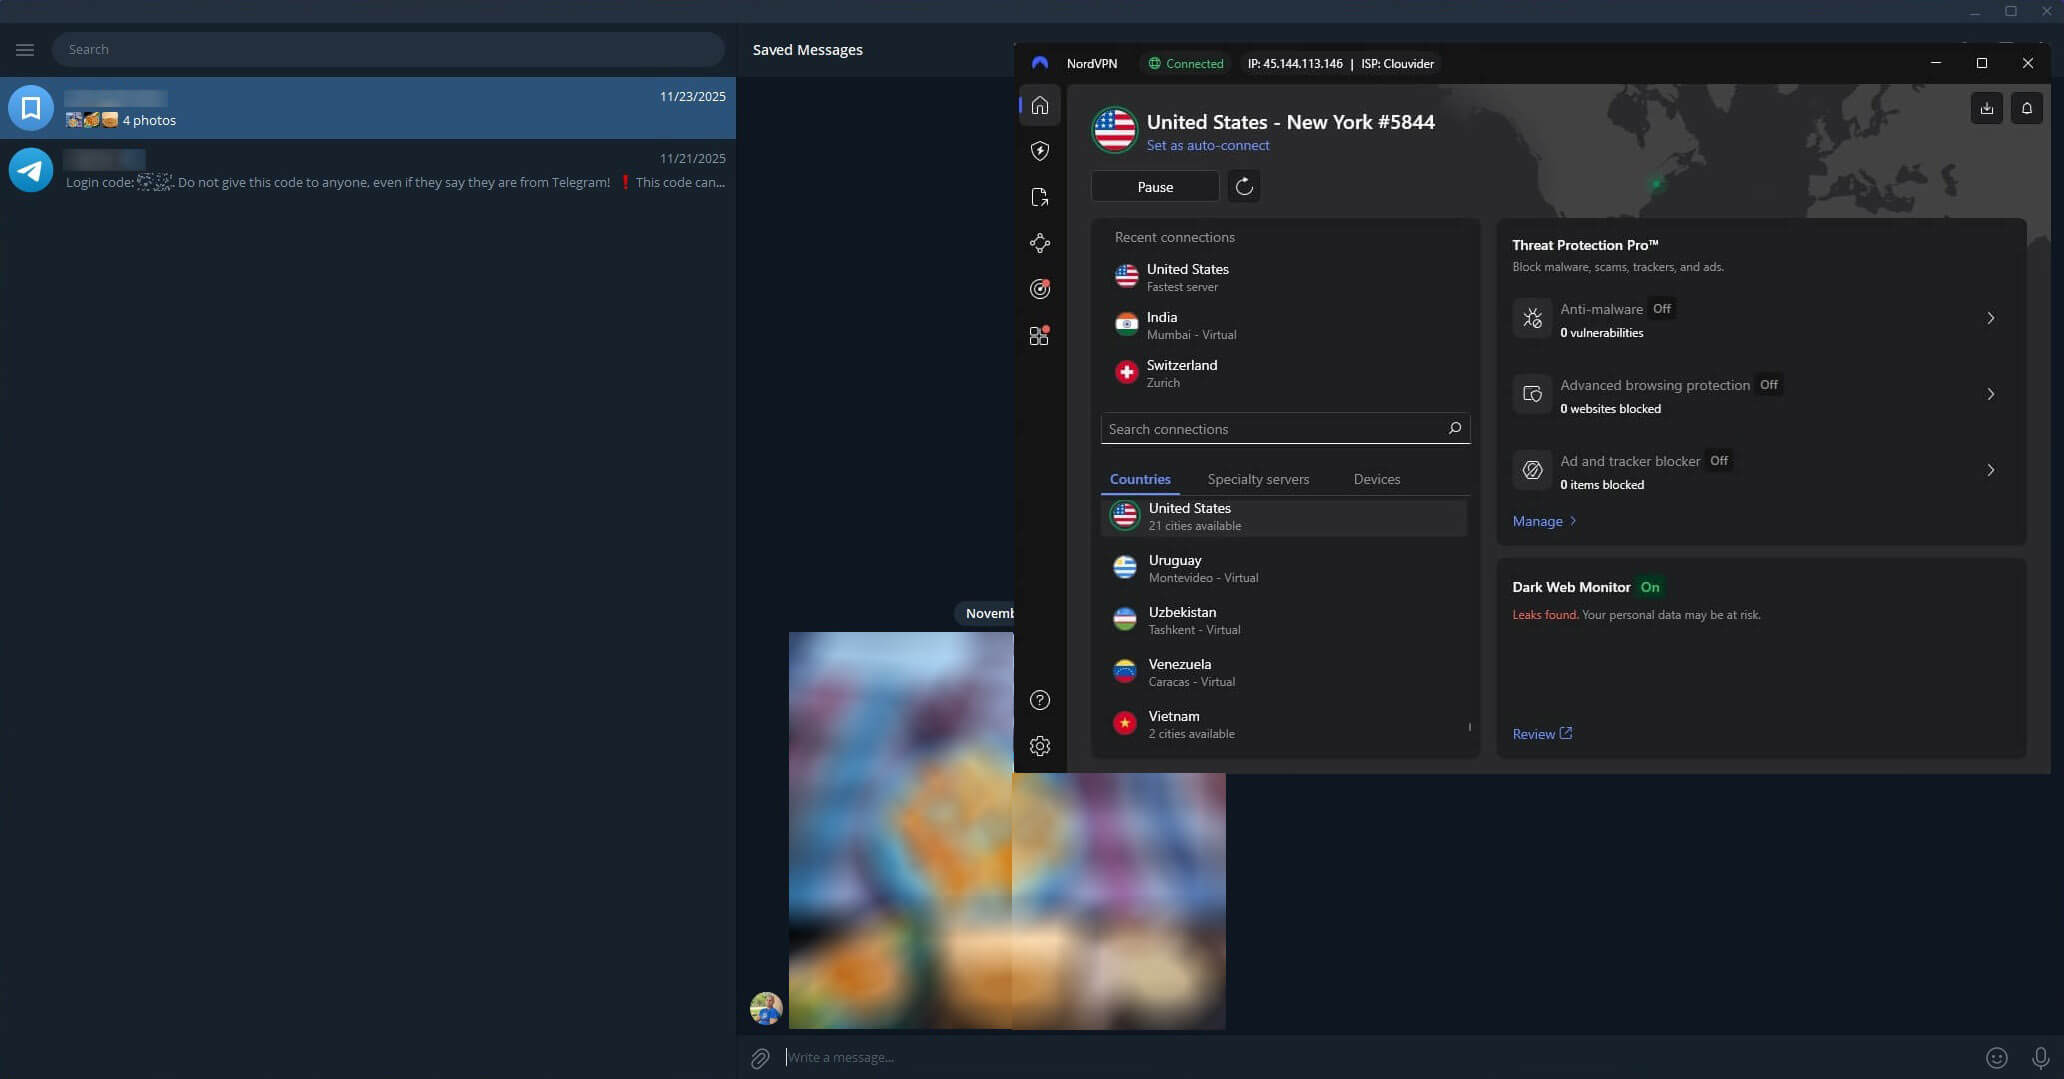The width and height of the screenshot is (2064, 1079).
Task: Click the downloads icon near the bell
Action: pos(1987,108)
